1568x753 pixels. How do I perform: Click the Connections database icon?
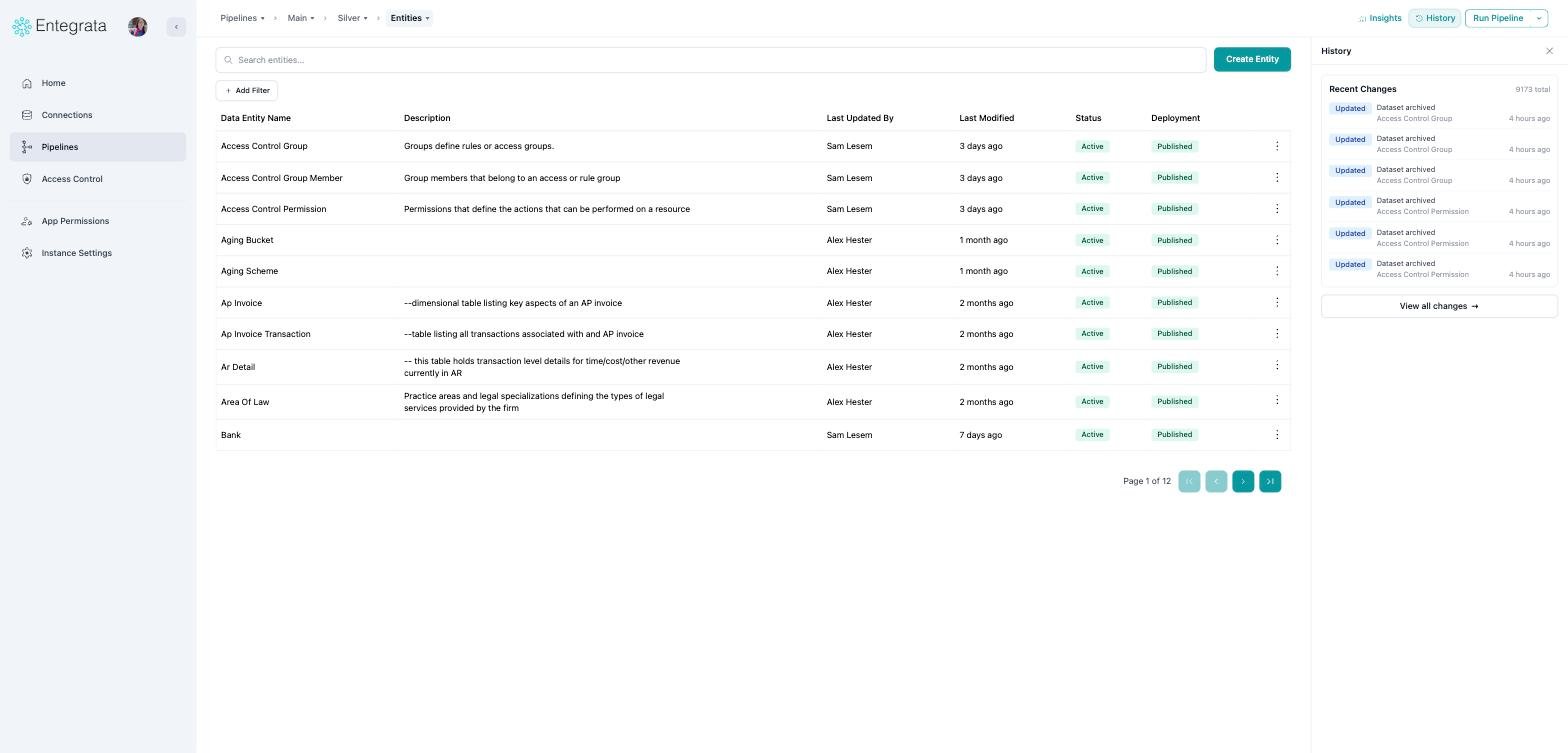click(27, 115)
